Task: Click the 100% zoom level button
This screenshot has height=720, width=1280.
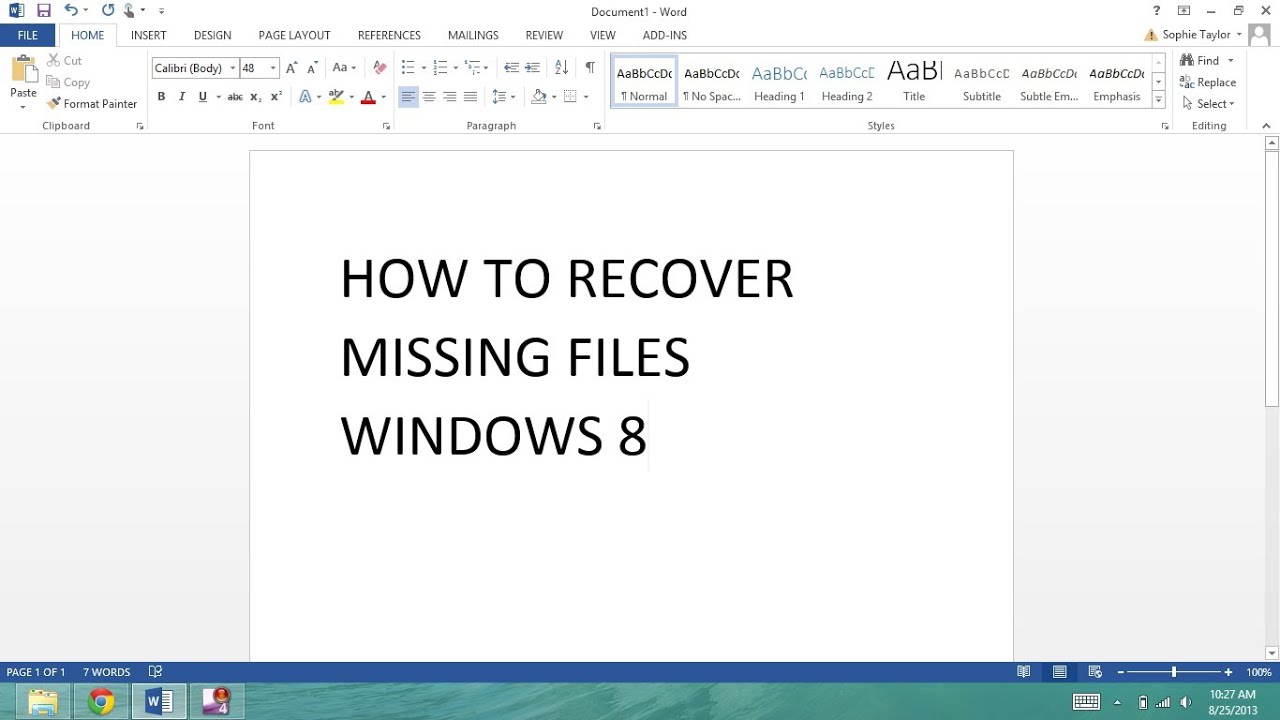Action: tap(1259, 672)
